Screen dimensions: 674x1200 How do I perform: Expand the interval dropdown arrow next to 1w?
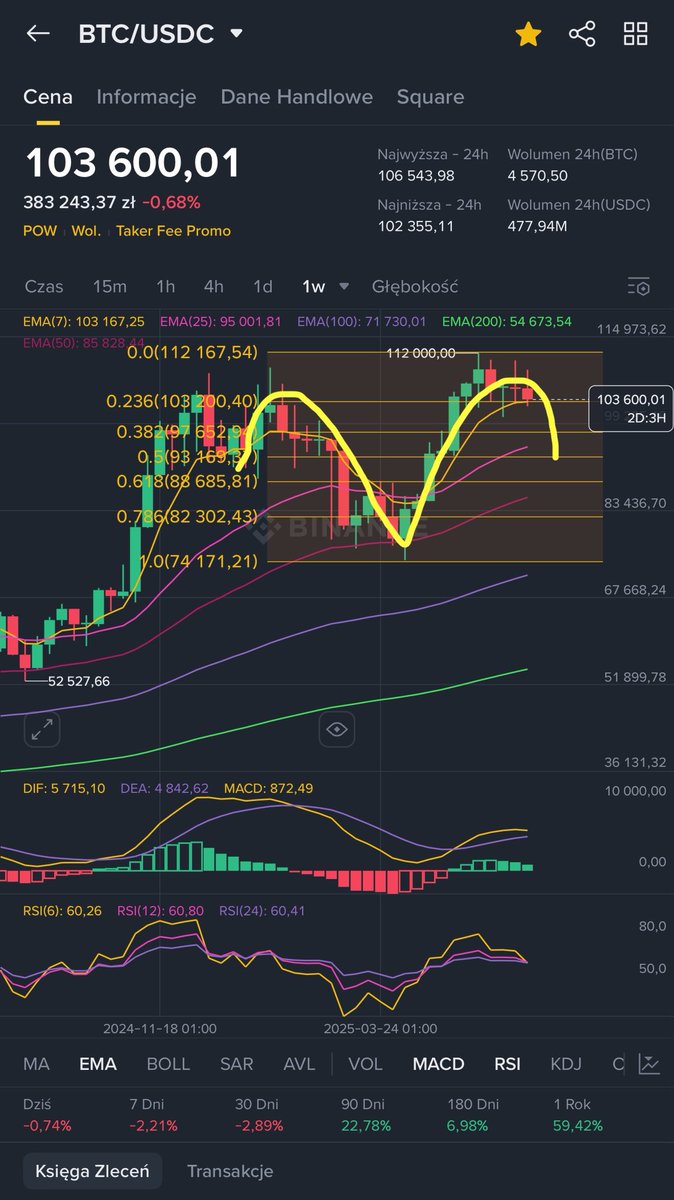[x=344, y=286]
